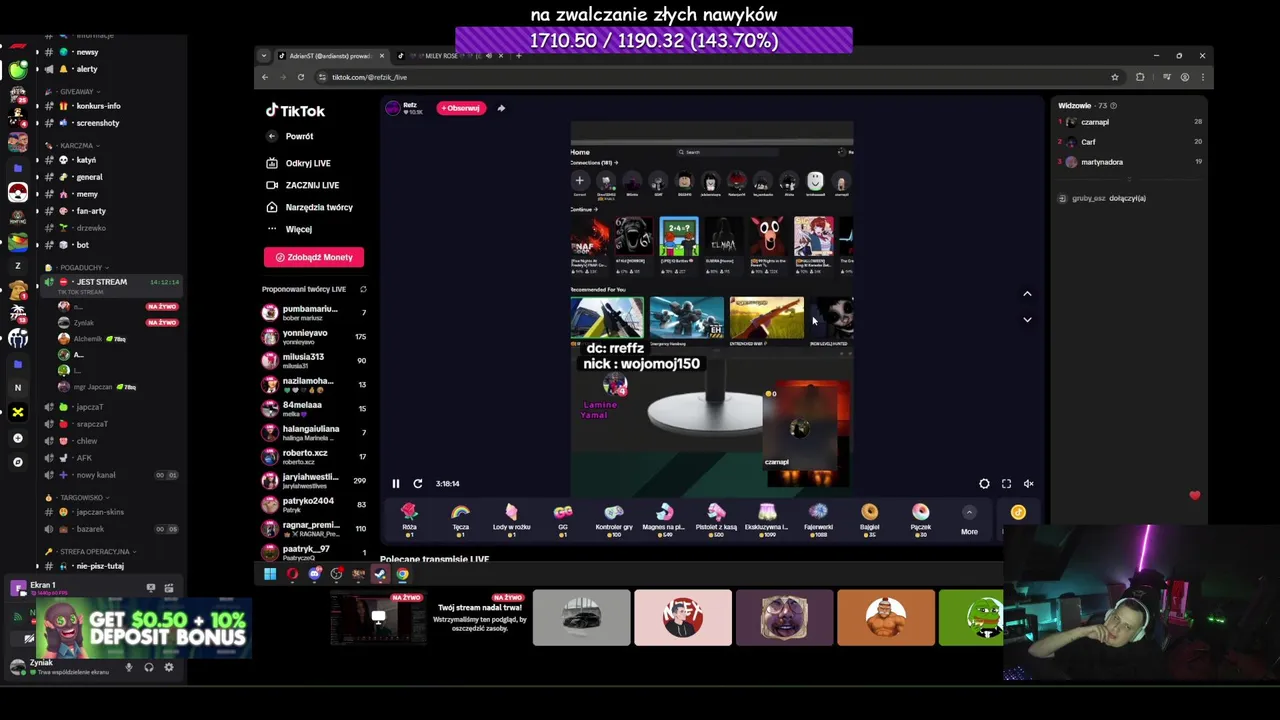This screenshot has width=1280, height=720.
Task: Open the japczan-skins Discord channel
Action: pyautogui.click(x=100, y=512)
